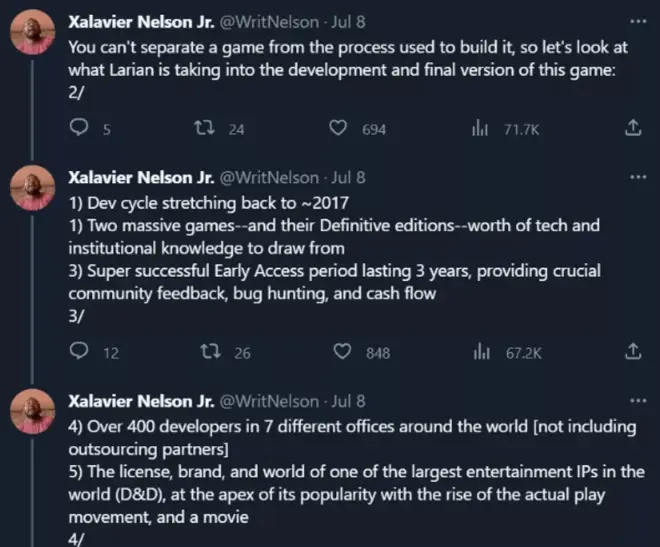Like the tweet with 694 likes
Image resolution: width=660 pixels, height=547 pixels.
point(339,128)
